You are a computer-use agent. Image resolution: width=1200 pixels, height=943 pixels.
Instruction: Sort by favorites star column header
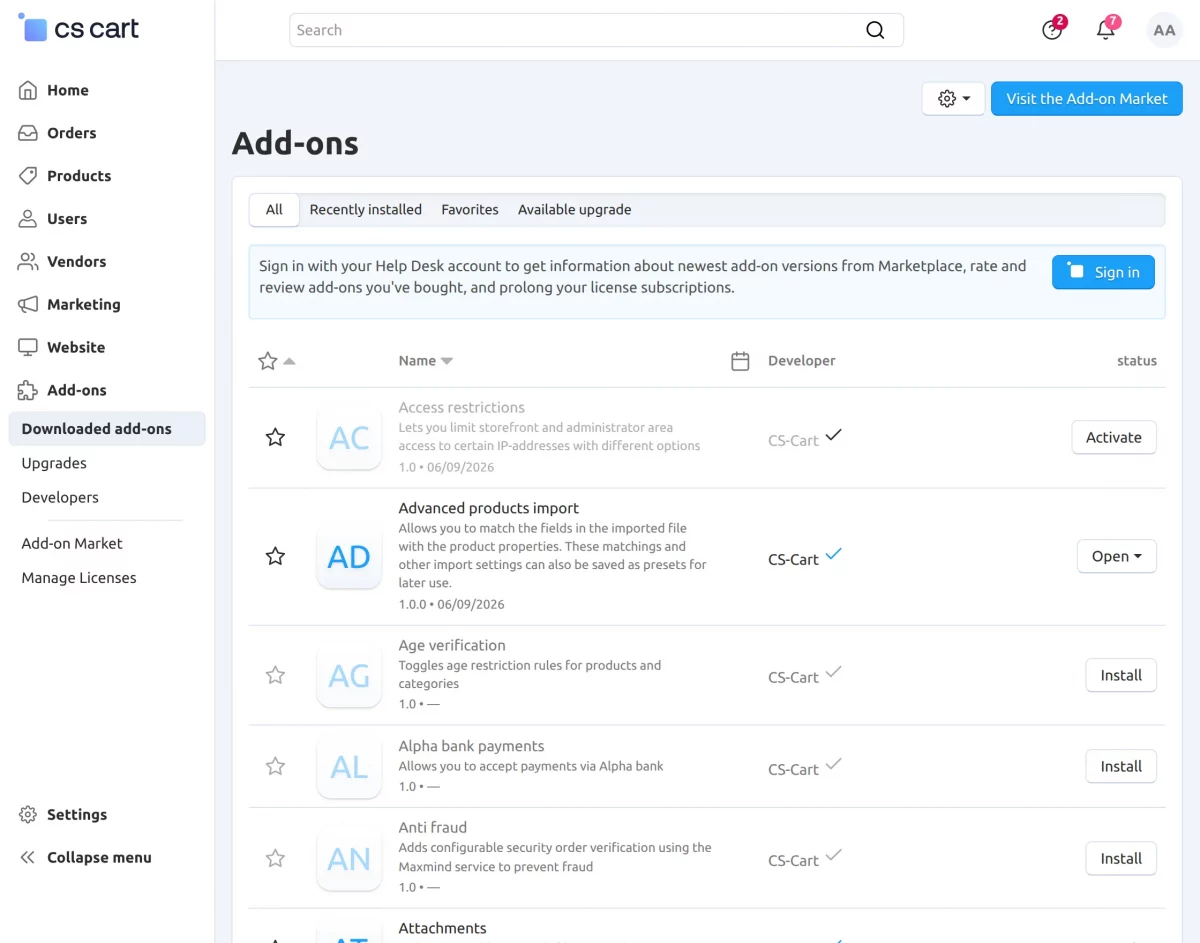(x=276, y=361)
